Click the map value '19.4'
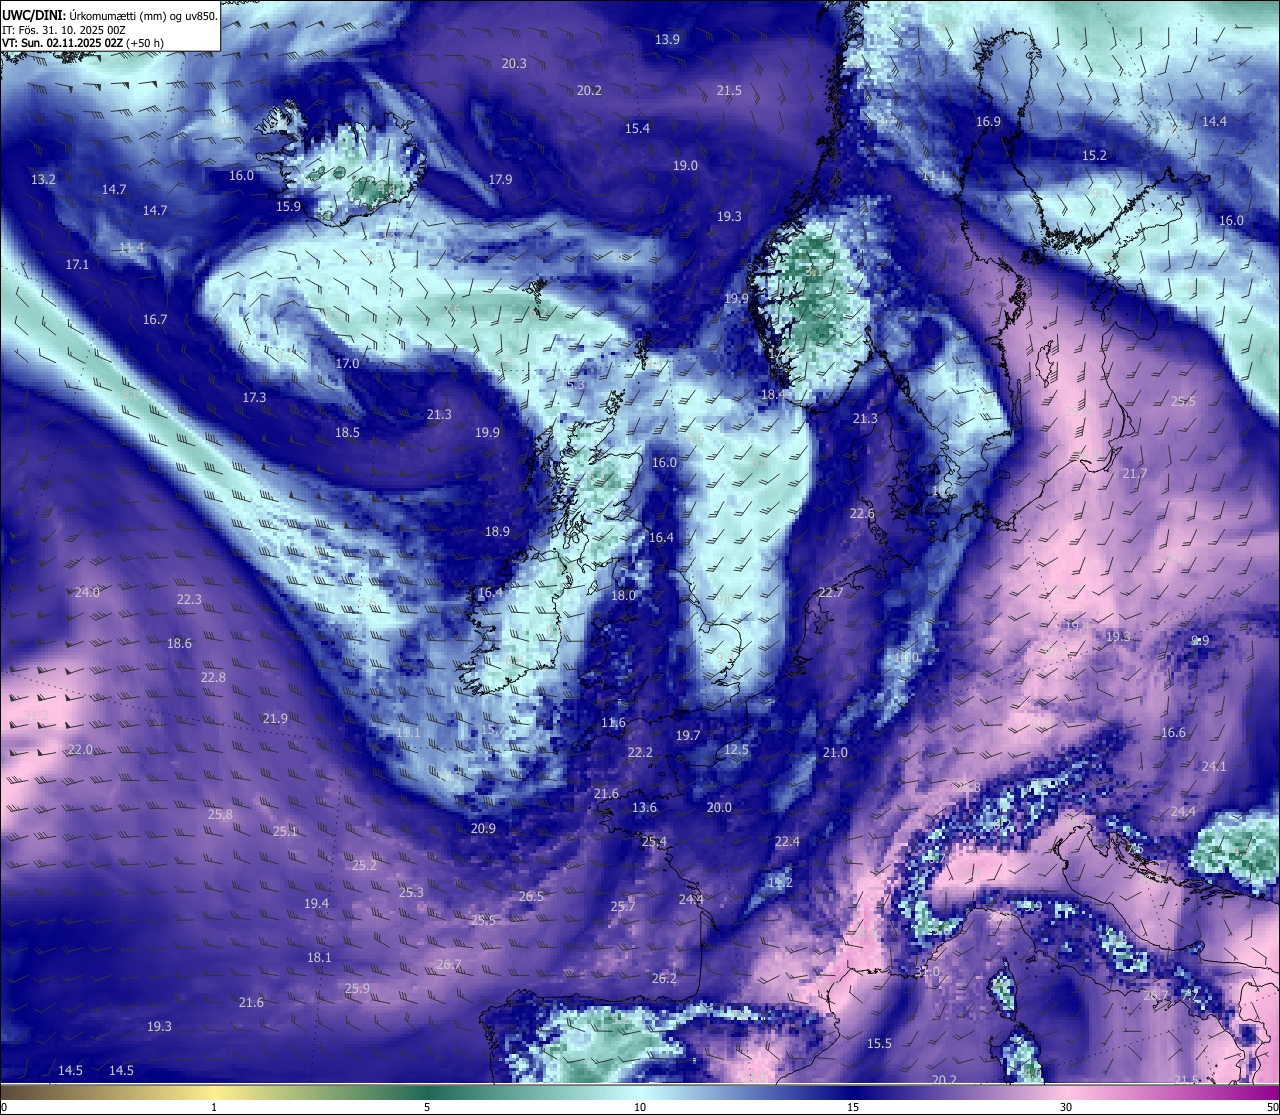This screenshot has height=1115, width=1280. point(316,903)
